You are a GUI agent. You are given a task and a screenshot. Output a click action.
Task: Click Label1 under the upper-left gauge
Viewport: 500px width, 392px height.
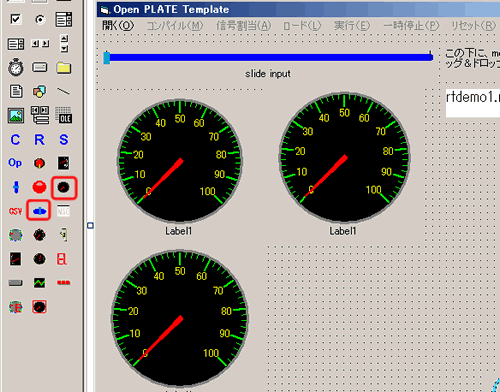tap(178, 231)
